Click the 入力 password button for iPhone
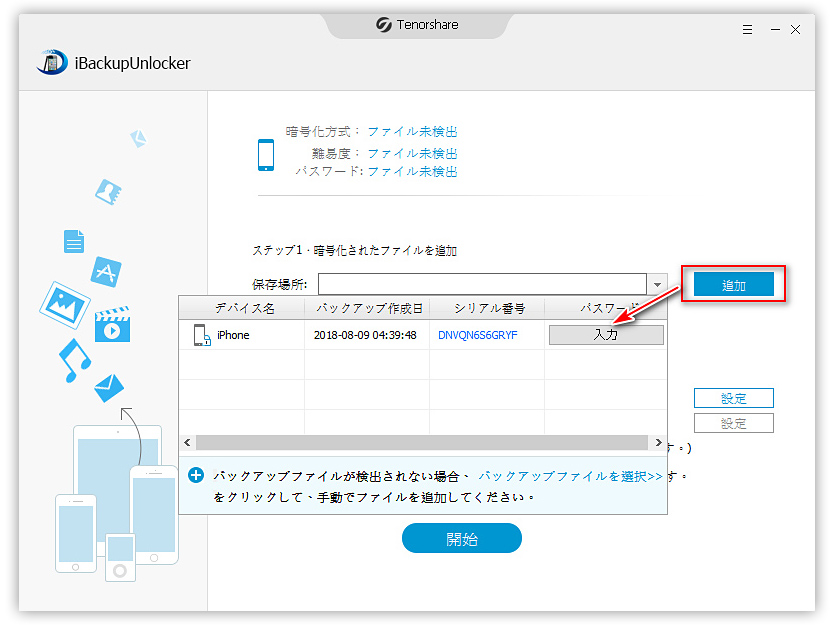This screenshot has width=834, height=625. click(x=606, y=335)
